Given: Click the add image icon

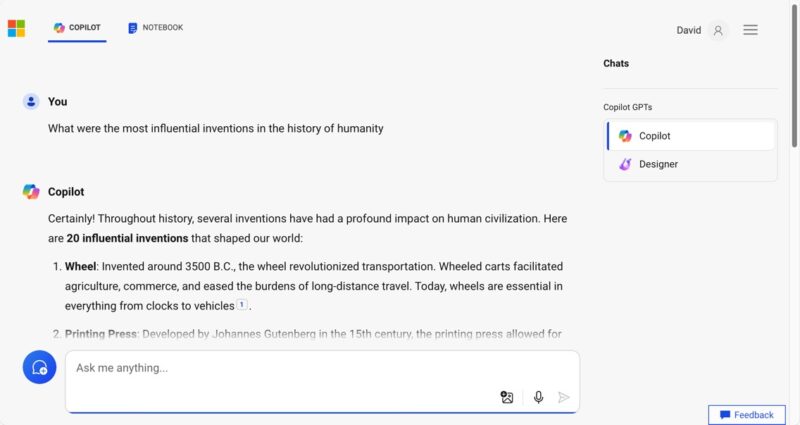Looking at the screenshot, I should click(507, 397).
